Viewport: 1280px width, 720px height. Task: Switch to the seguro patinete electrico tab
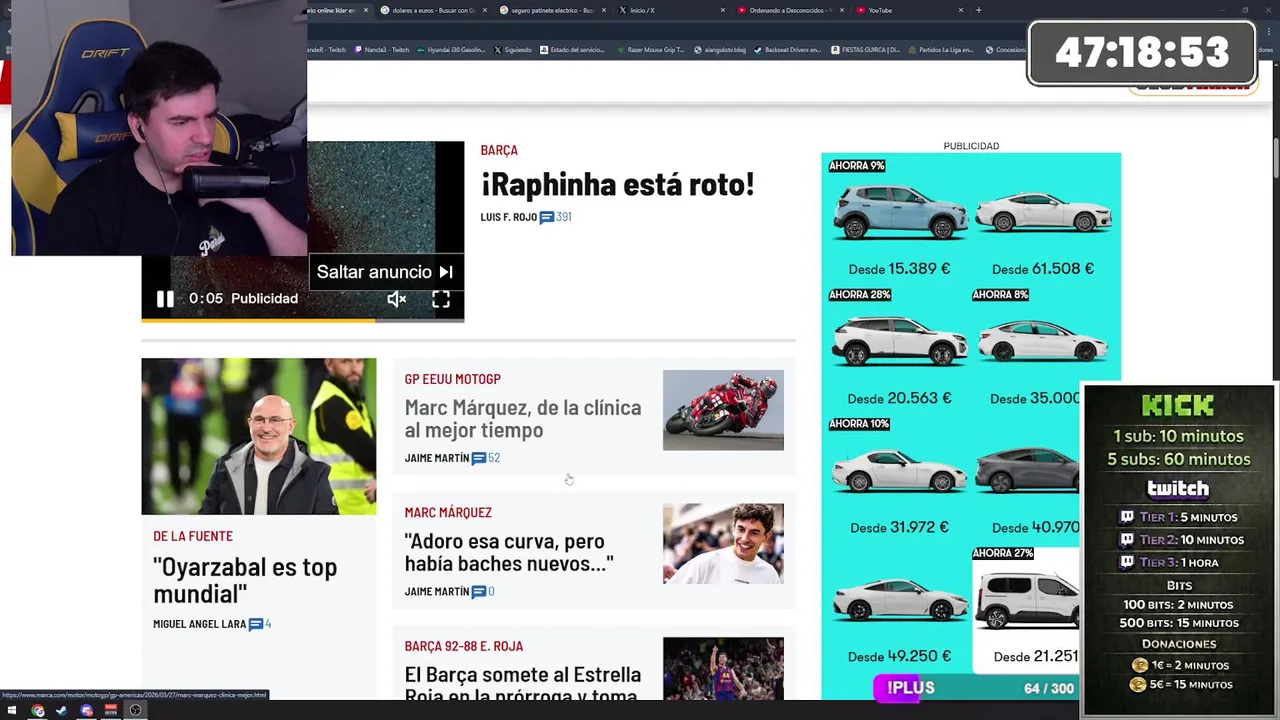pos(552,10)
